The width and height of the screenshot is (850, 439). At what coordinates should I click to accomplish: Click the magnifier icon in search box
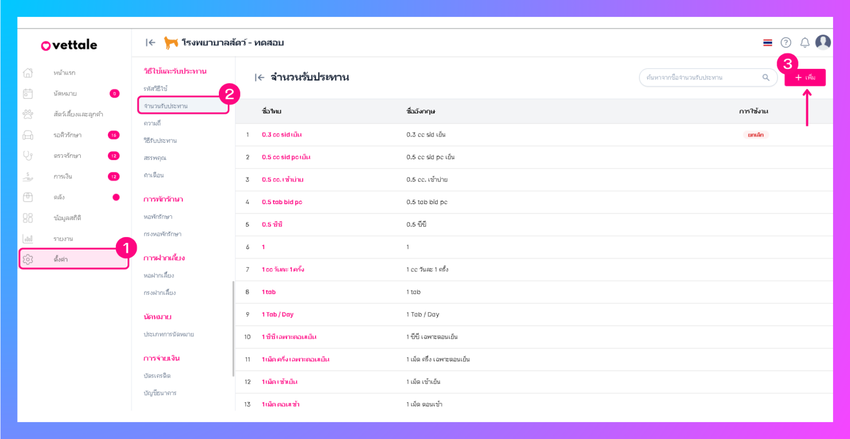coord(766,77)
